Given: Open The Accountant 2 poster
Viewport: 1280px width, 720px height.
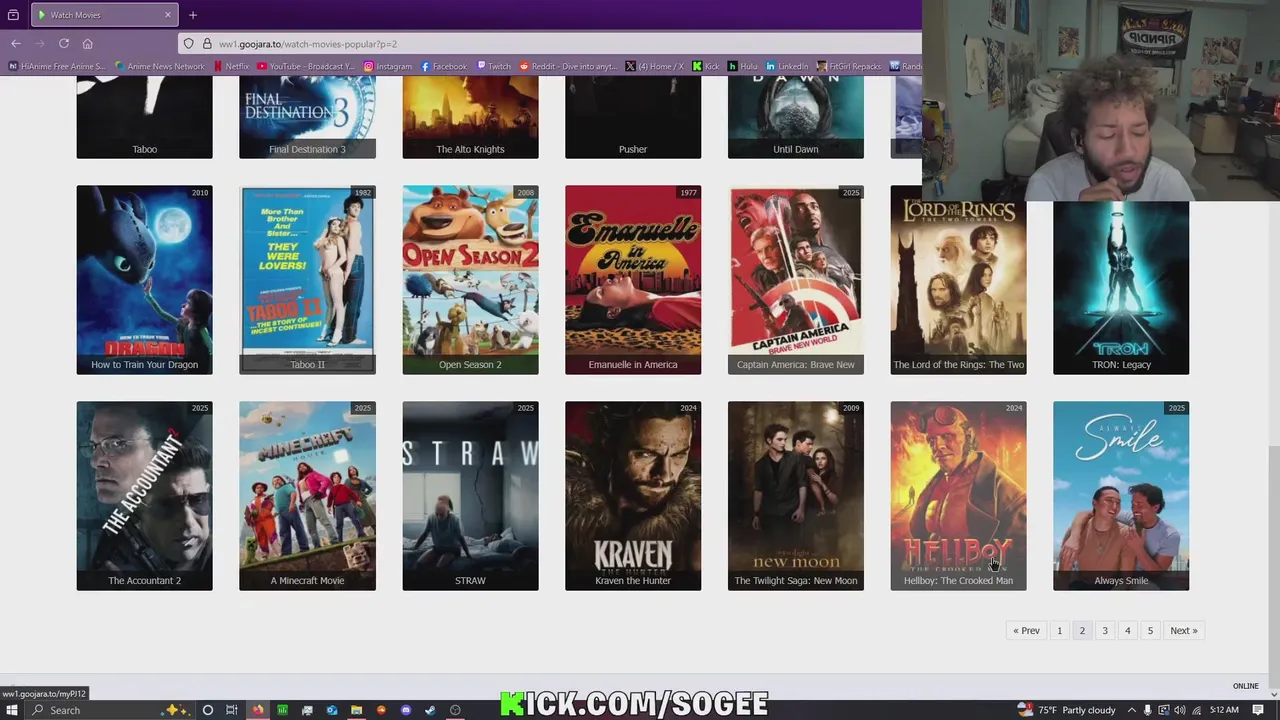Looking at the screenshot, I should pos(145,496).
